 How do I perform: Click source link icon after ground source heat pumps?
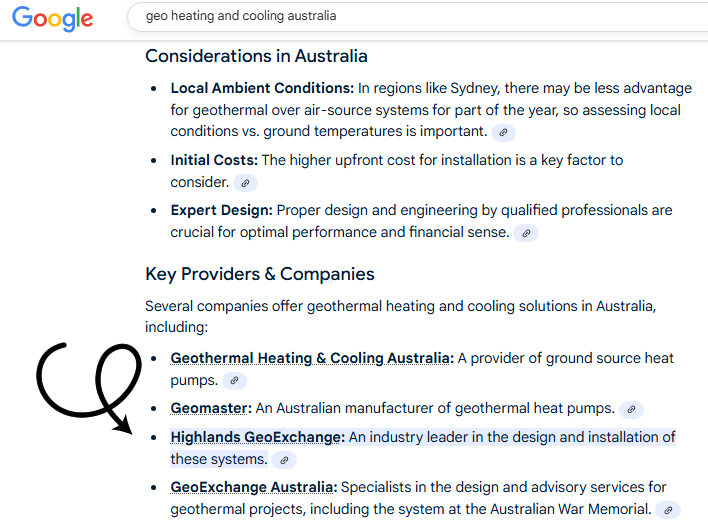click(x=234, y=381)
